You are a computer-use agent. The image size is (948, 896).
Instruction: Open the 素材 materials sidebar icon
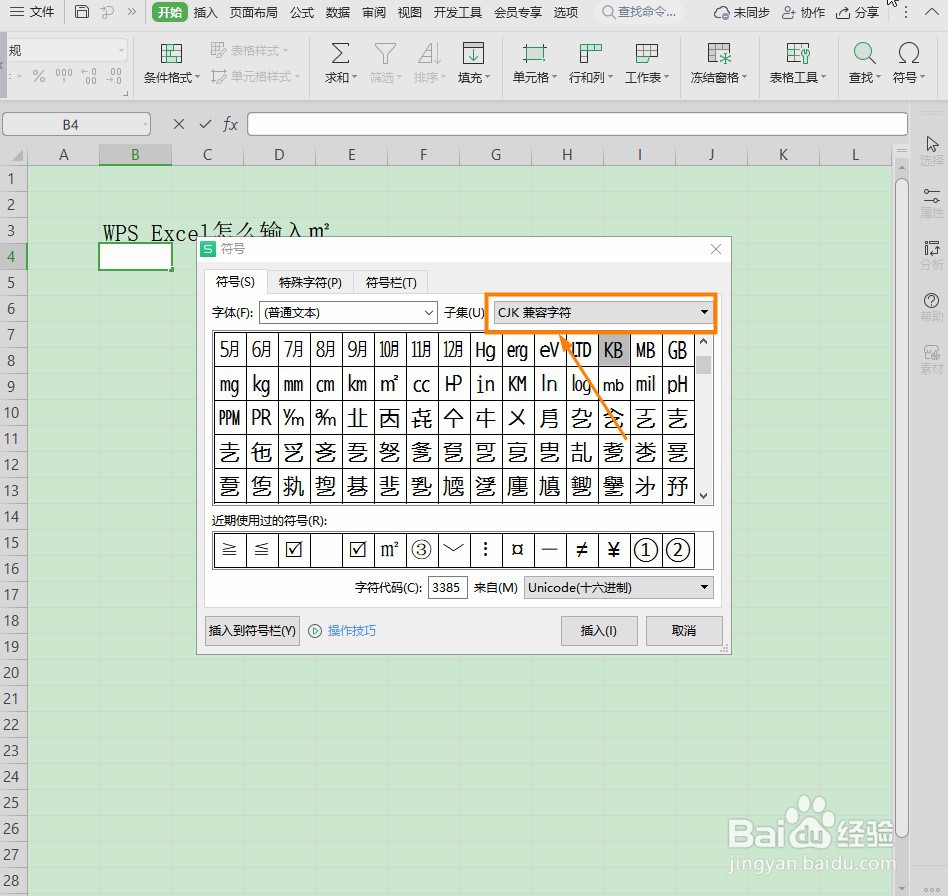tap(932, 359)
